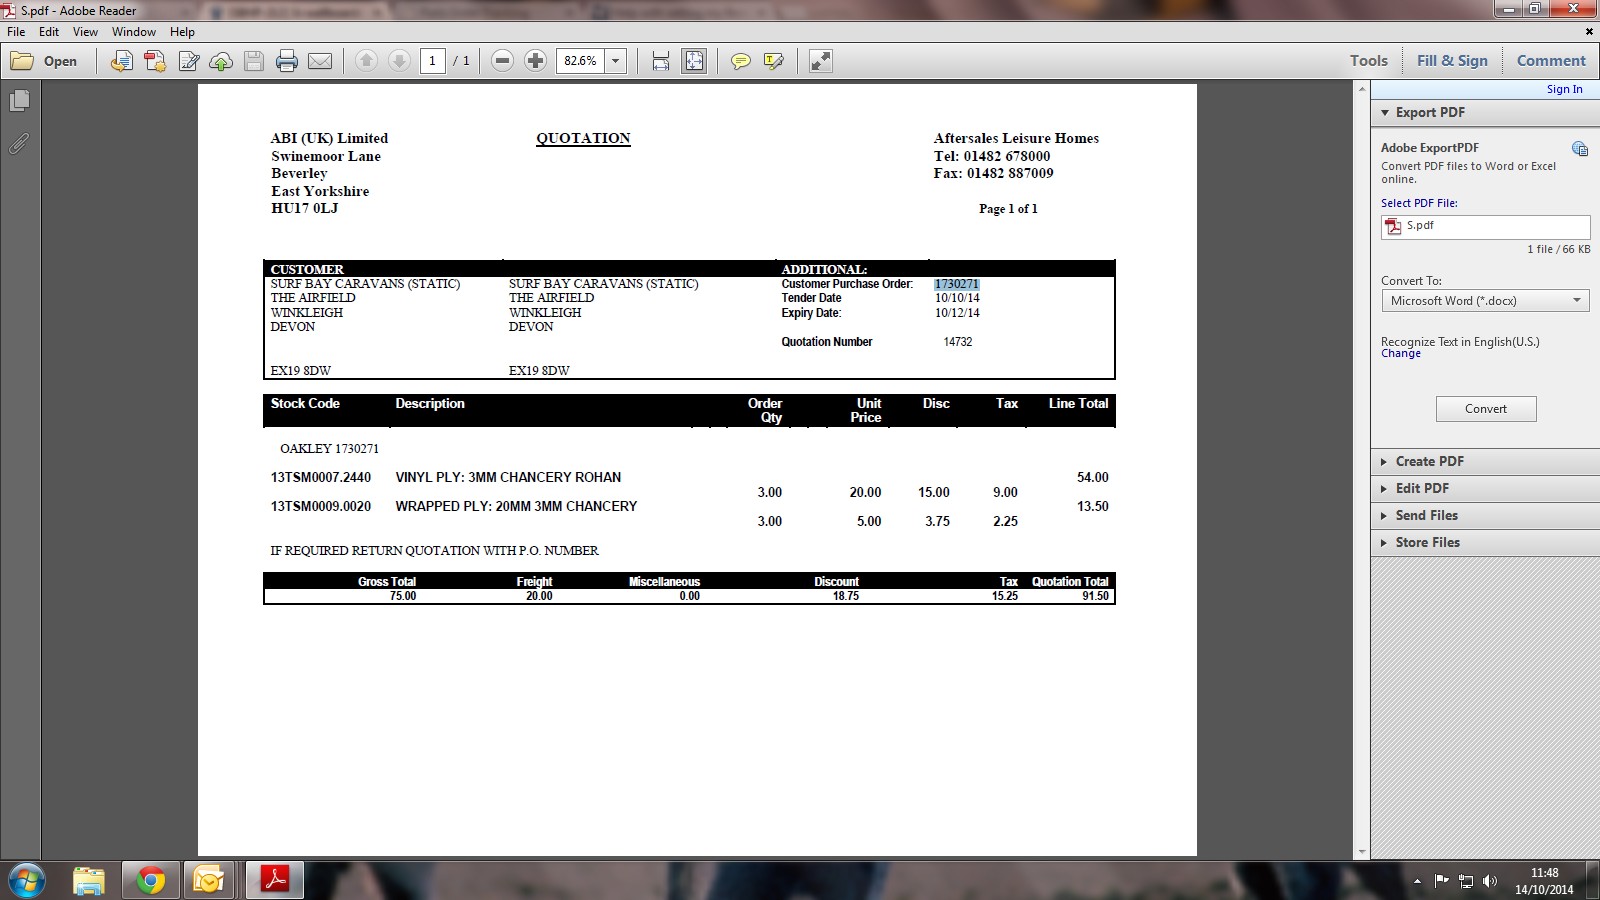Viewport: 1600px width, 900px height.
Task: Switch to read mode icon
Action: 821,61
